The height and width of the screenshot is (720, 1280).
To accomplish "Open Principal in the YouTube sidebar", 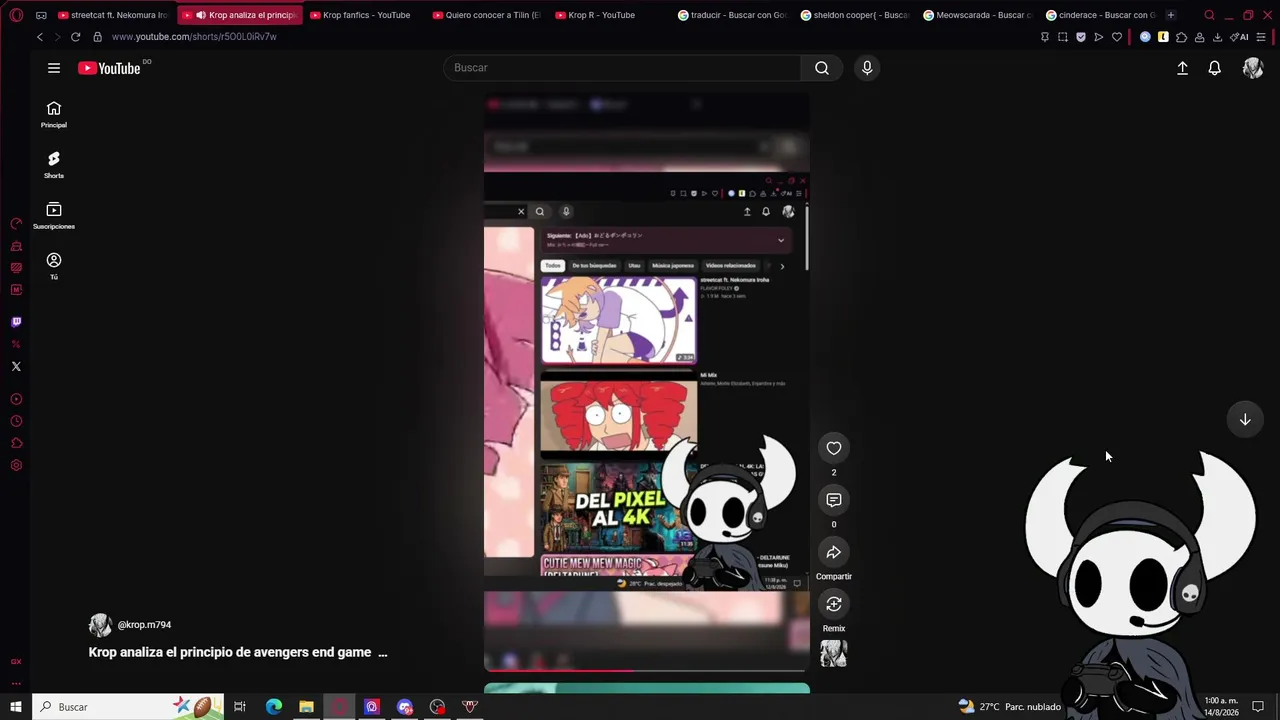I will 54,115.
